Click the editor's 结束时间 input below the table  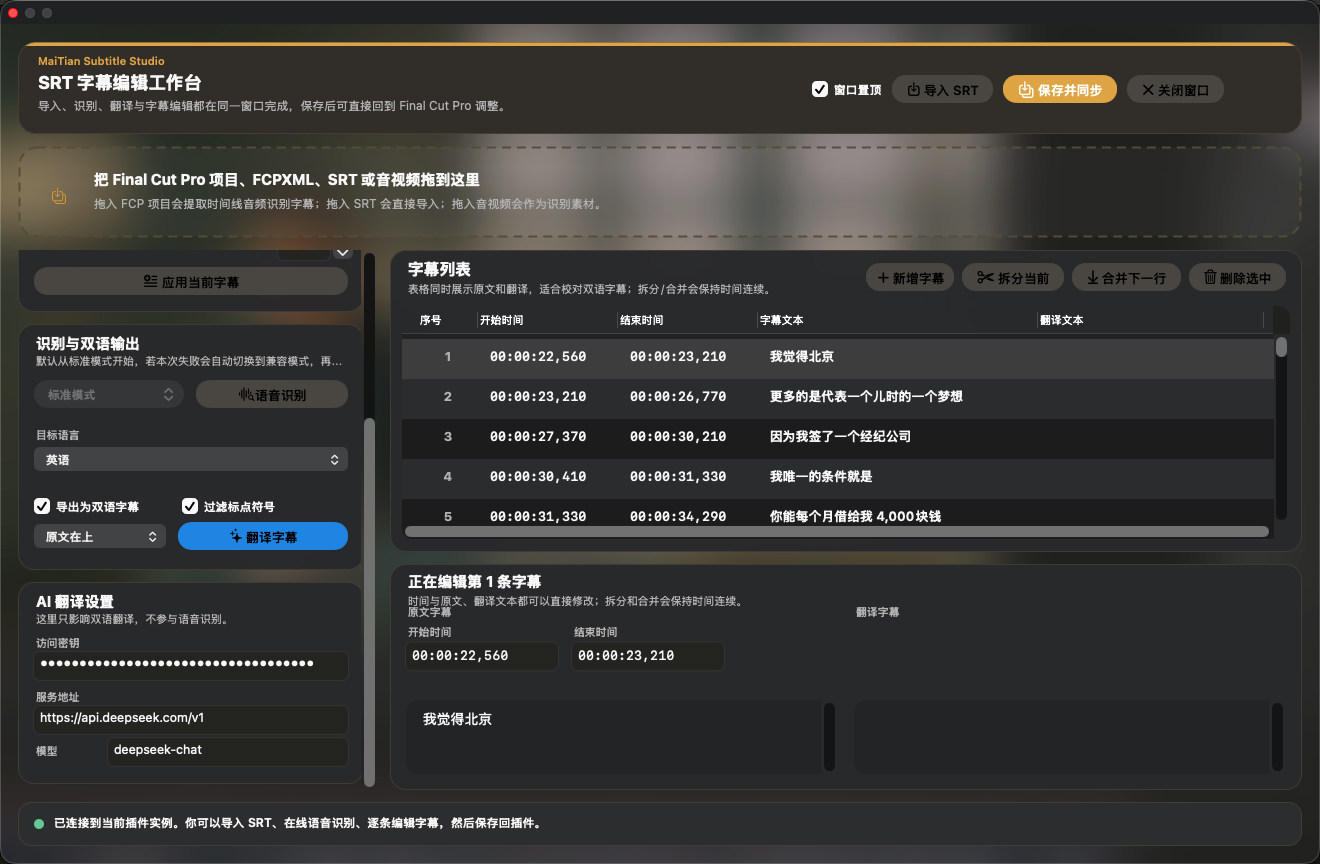(648, 656)
